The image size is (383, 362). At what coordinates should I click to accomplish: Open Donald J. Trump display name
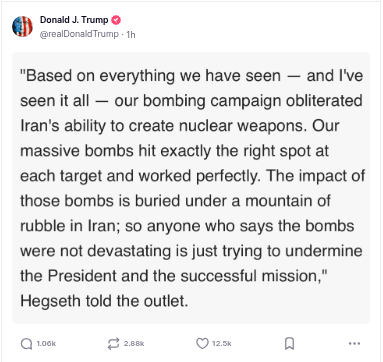click(x=74, y=20)
